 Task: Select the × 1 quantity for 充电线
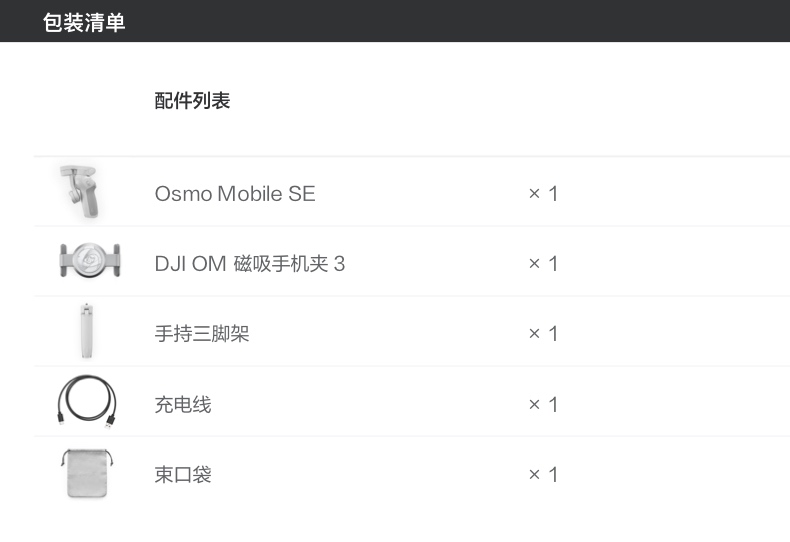[x=543, y=405]
